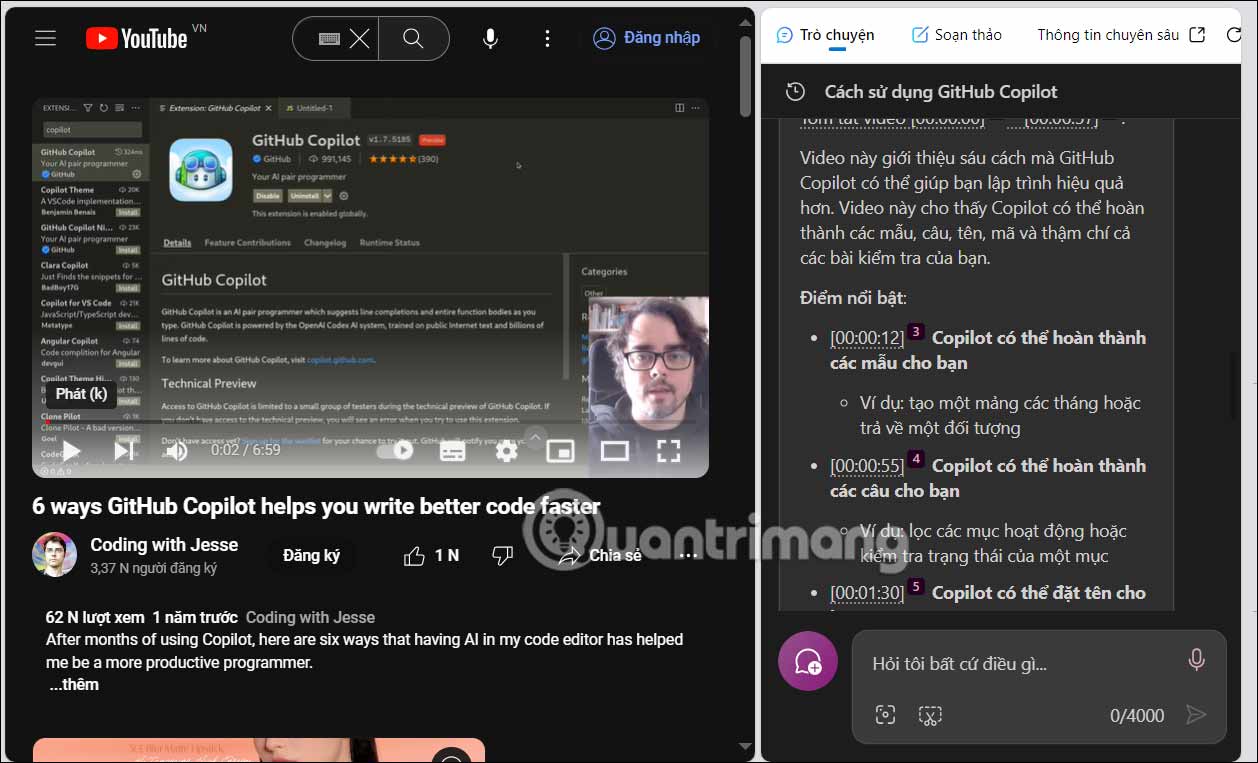Switch to theater mode
The image size is (1258, 763).
click(614, 451)
